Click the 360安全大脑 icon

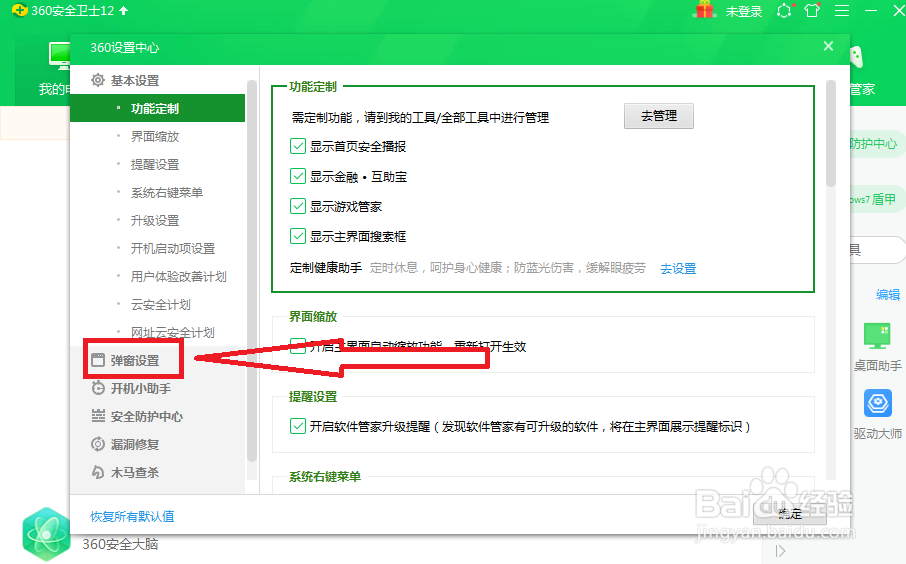46,533
